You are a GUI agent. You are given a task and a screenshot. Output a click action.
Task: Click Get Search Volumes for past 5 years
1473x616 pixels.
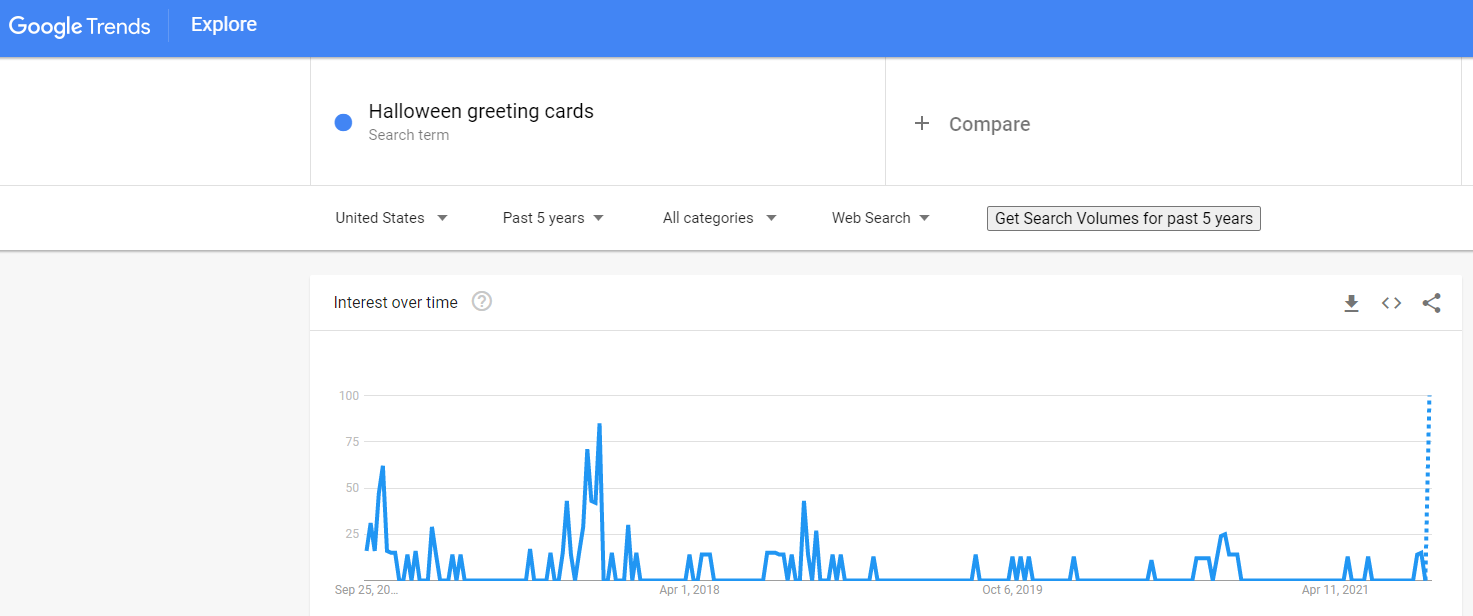[x=1123, y=218]
